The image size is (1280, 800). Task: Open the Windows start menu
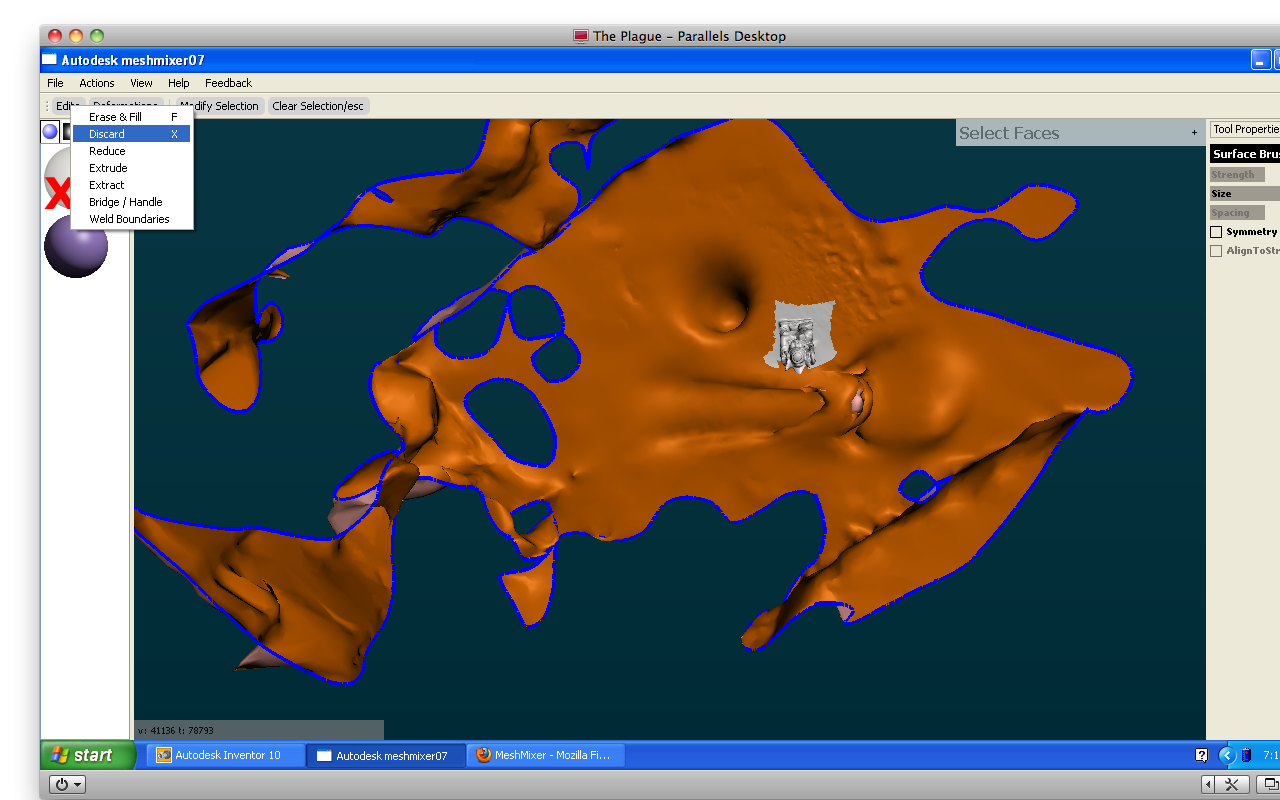88,755
